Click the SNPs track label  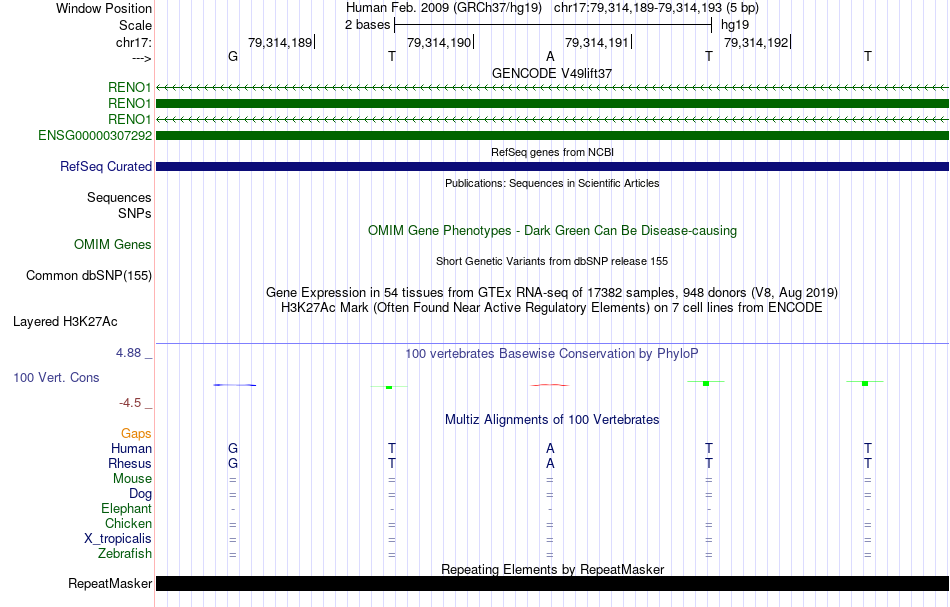coord(135,213)
